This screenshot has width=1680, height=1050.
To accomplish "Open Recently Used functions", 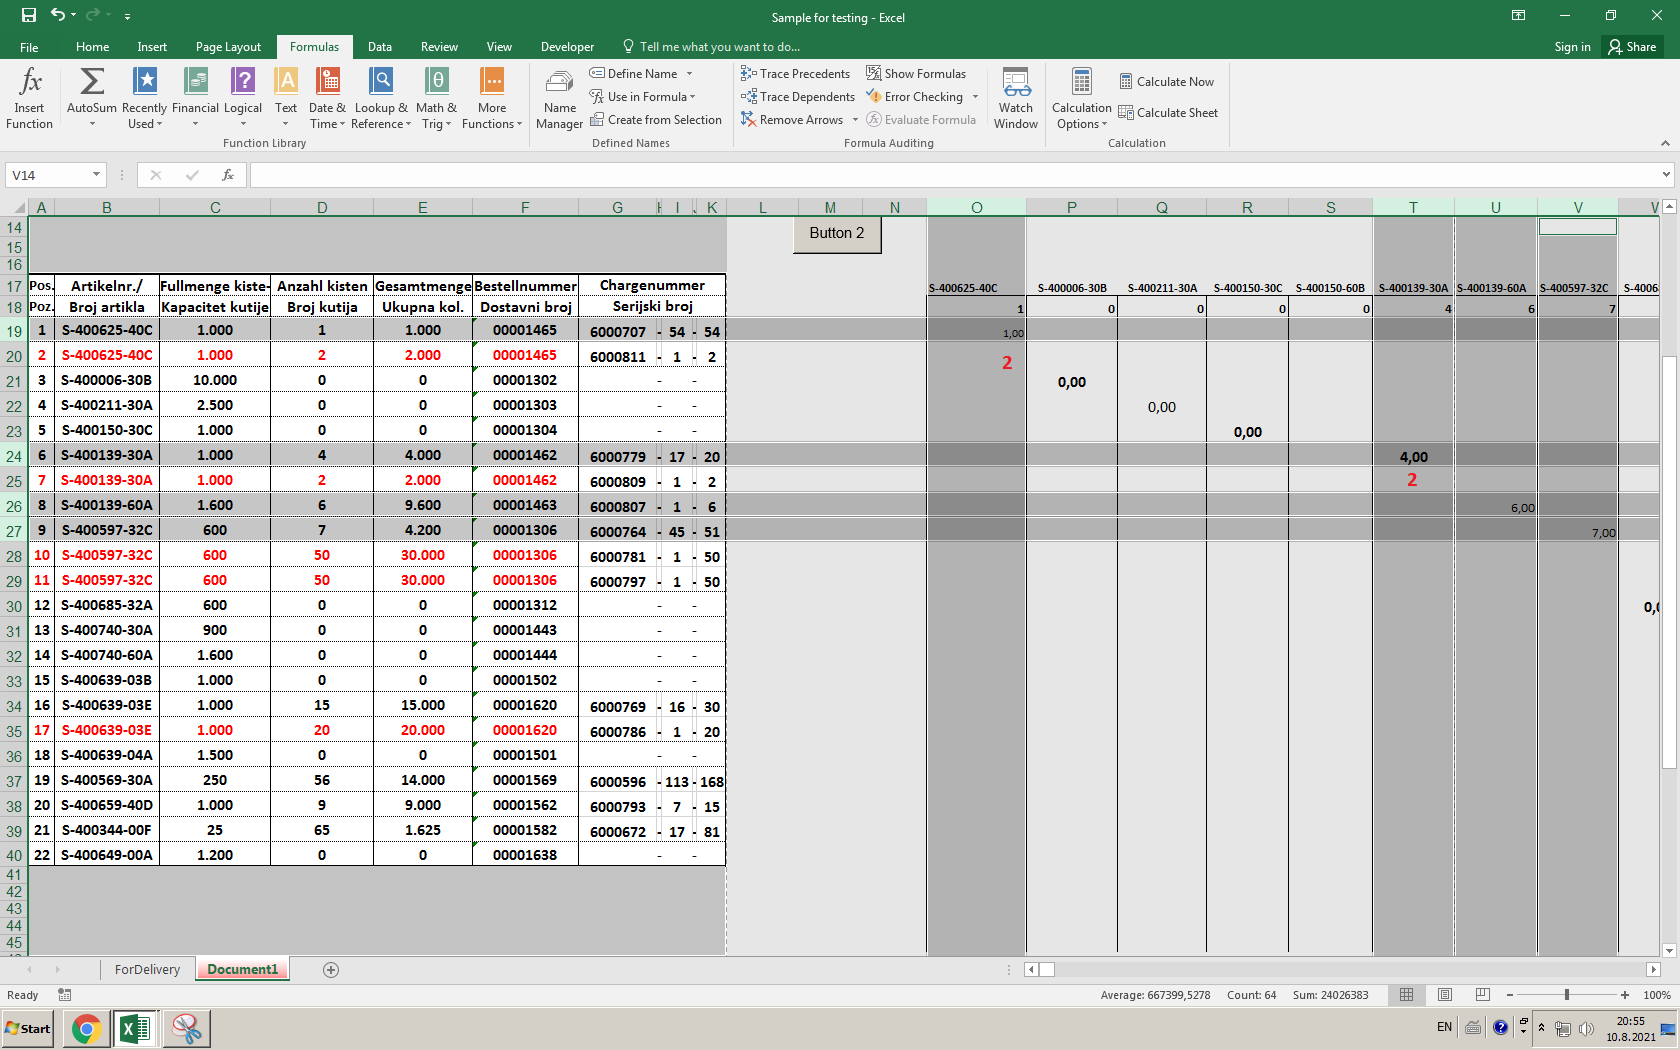I will click(x=144, y=98).
